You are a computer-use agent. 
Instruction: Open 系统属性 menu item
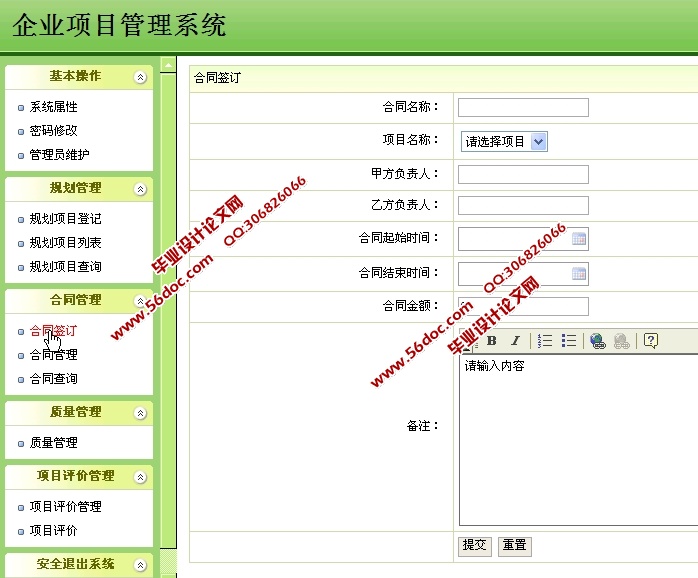coord(53,107)
